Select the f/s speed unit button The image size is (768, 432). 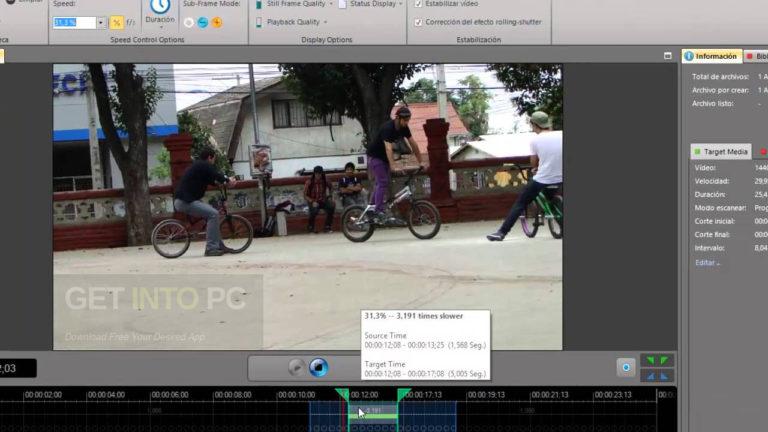130,23
